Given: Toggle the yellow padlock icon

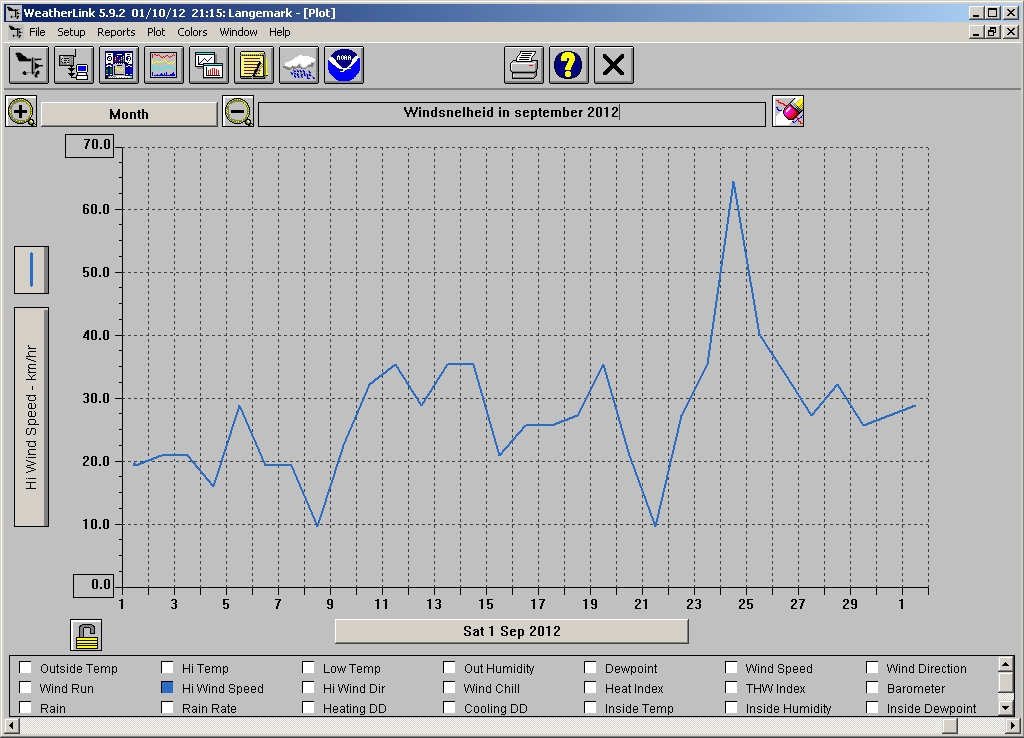Looking at the screenshot, I should [86, 635].
